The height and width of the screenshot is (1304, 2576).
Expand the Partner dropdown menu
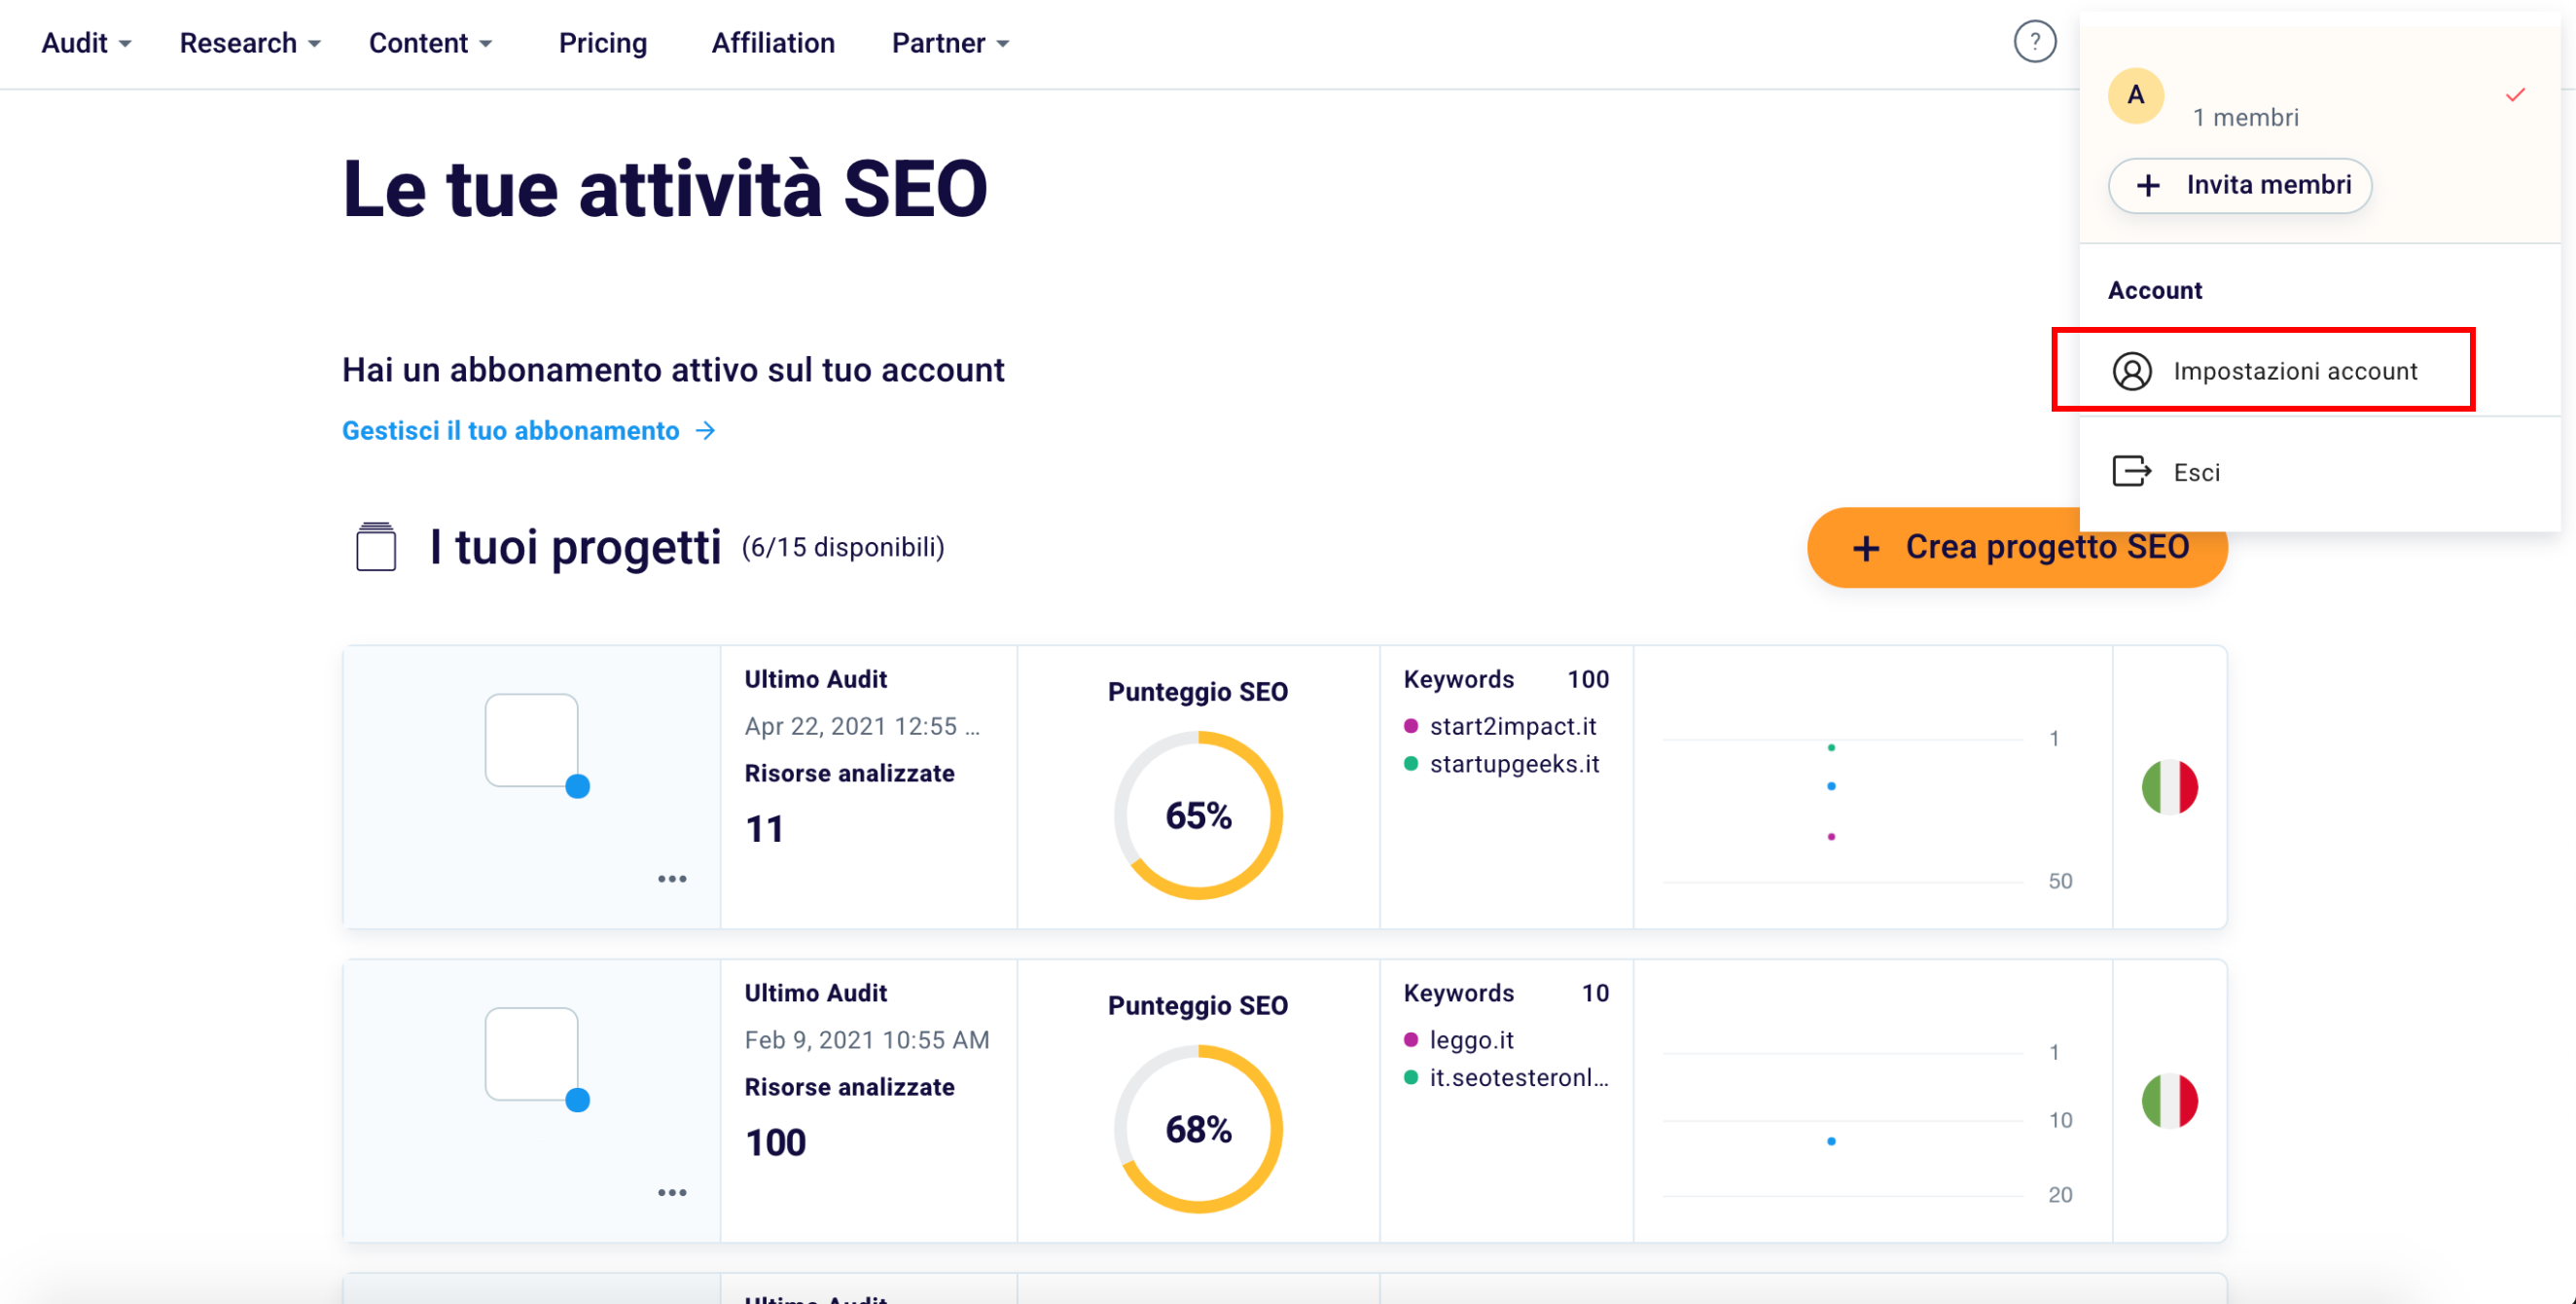pyautogui.click(x=950, y=43)
